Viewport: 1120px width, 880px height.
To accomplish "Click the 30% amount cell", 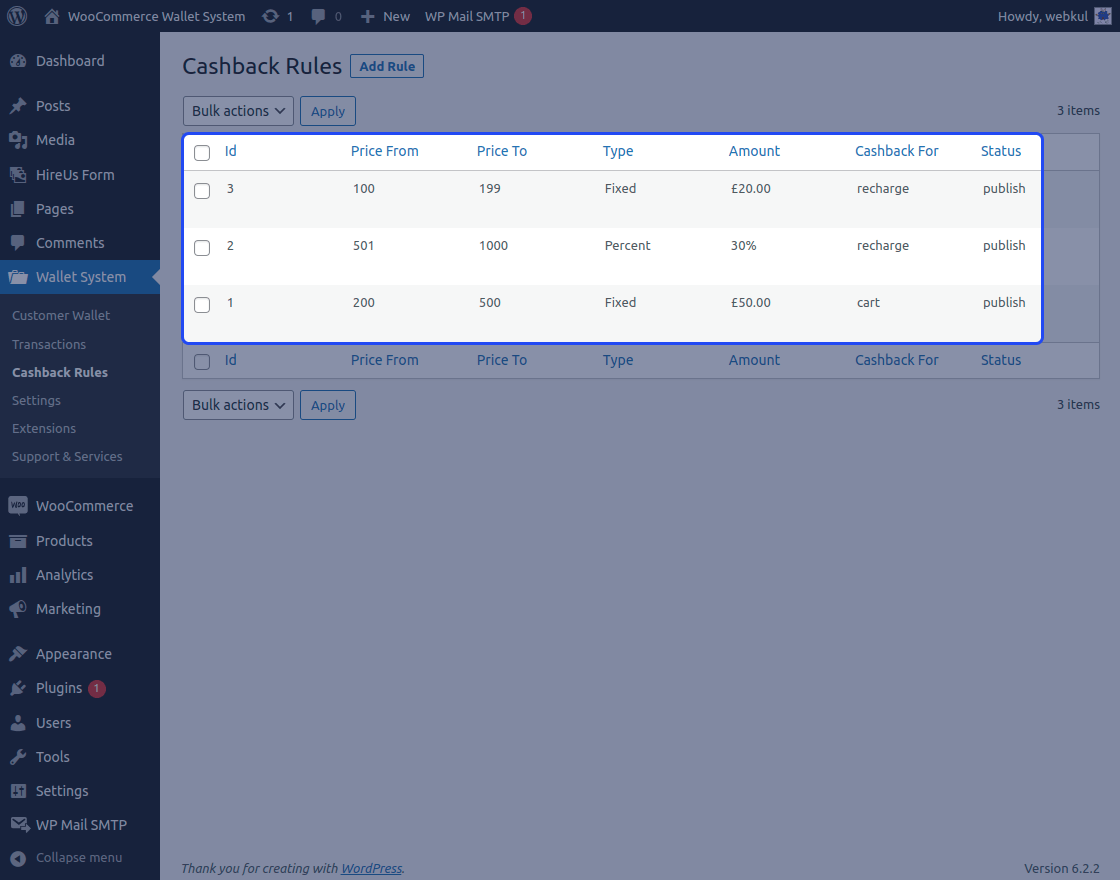I will pyautogui.click(x=744, y=246).
